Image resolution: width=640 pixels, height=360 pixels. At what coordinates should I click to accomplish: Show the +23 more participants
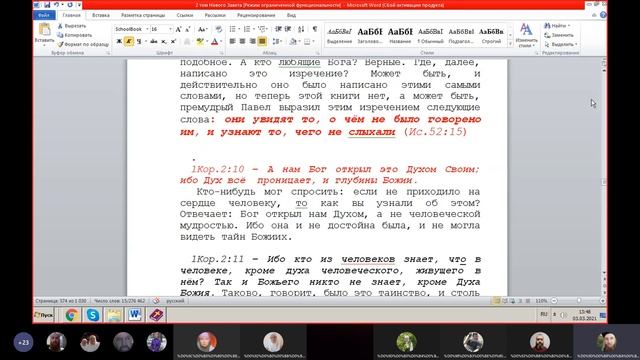[x=23, y=342]
